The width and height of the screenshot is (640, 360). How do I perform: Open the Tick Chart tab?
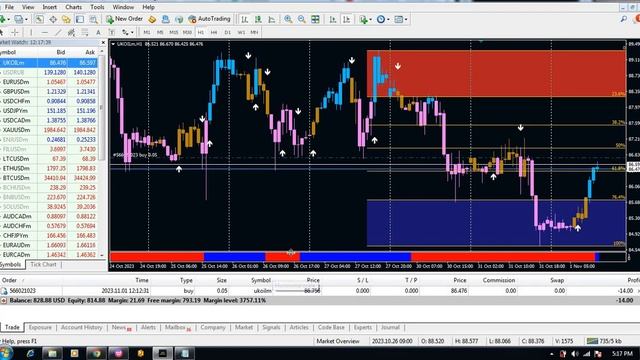(43, 264)
